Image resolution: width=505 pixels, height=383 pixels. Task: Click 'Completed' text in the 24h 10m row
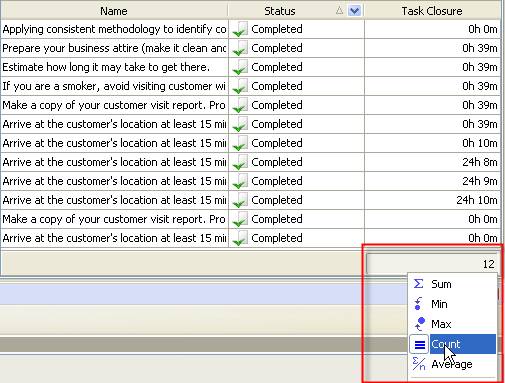[277, 200]
